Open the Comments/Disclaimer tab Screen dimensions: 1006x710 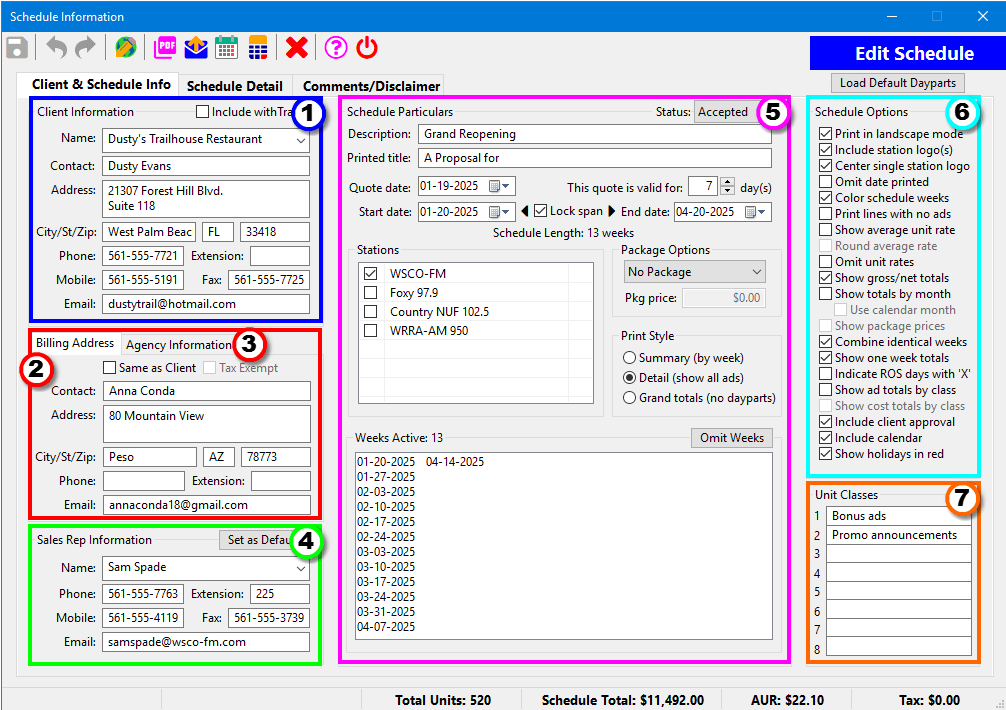tap(371, 86)
